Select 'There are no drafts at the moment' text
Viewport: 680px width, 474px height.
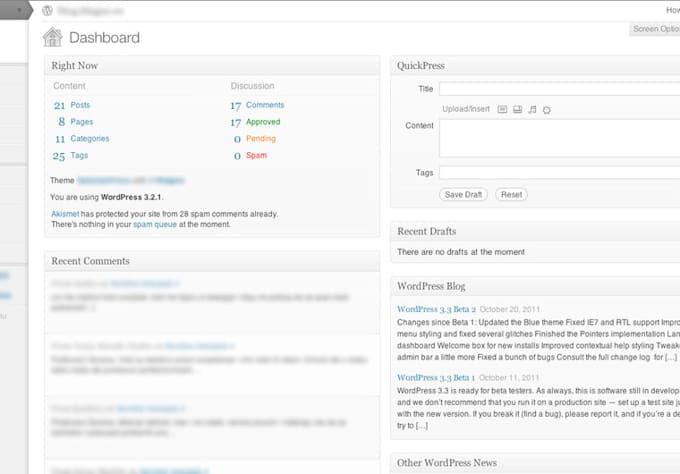(x=461, y=252)
